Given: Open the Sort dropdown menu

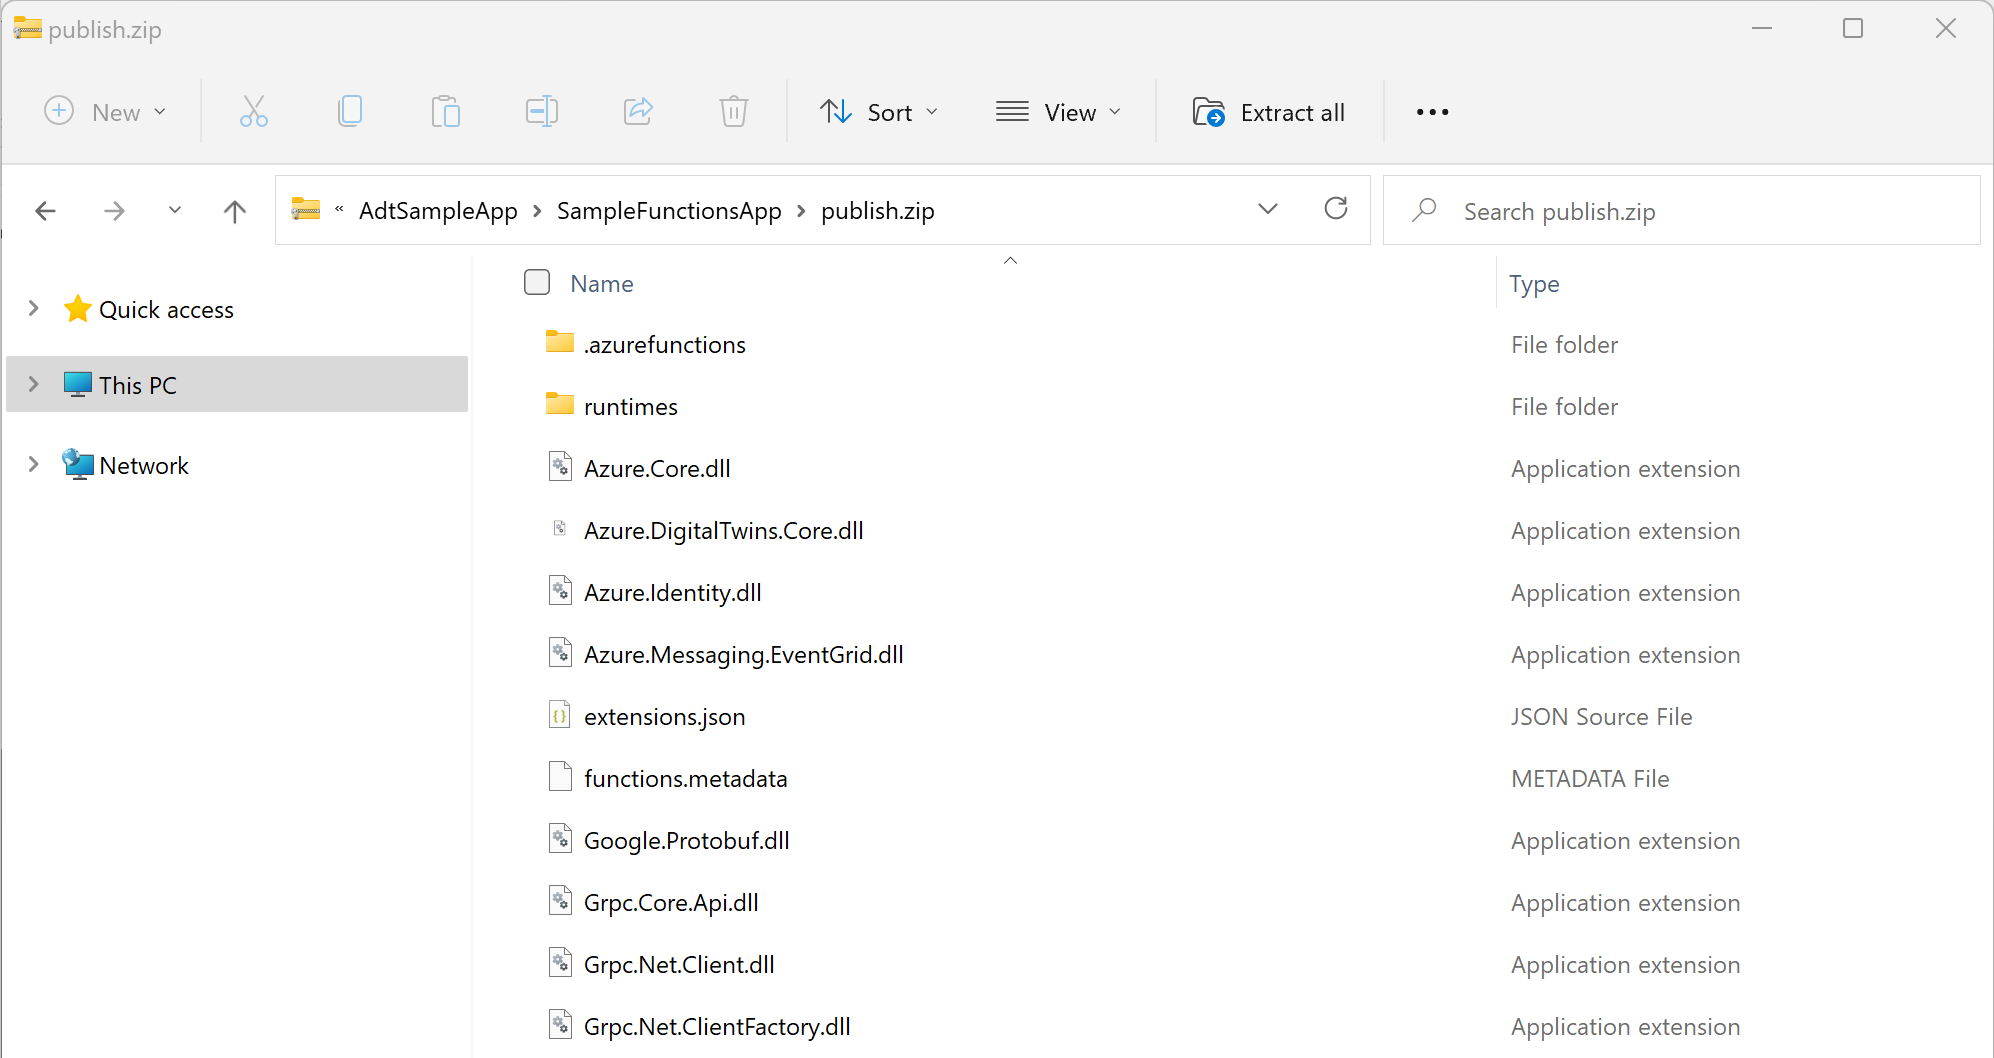Looking at the screenshot, I should coord(878,111).
